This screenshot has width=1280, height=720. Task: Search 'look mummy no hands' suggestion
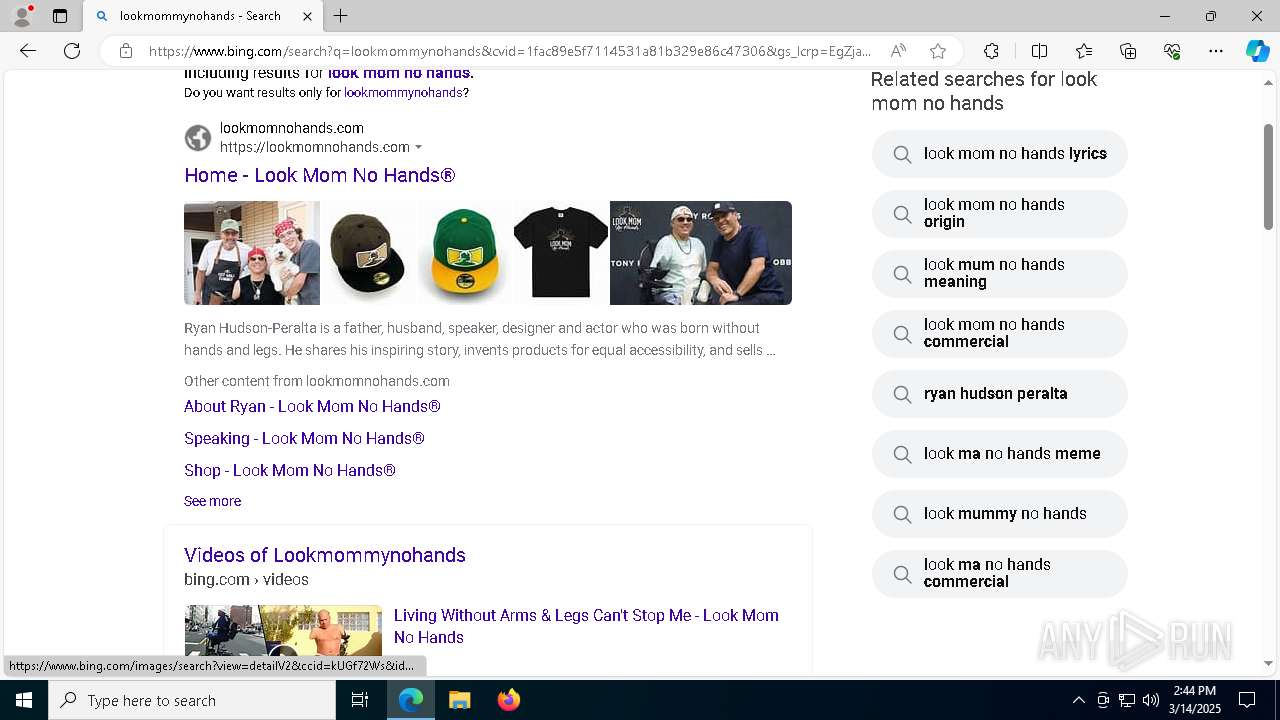pos(1000,514)
